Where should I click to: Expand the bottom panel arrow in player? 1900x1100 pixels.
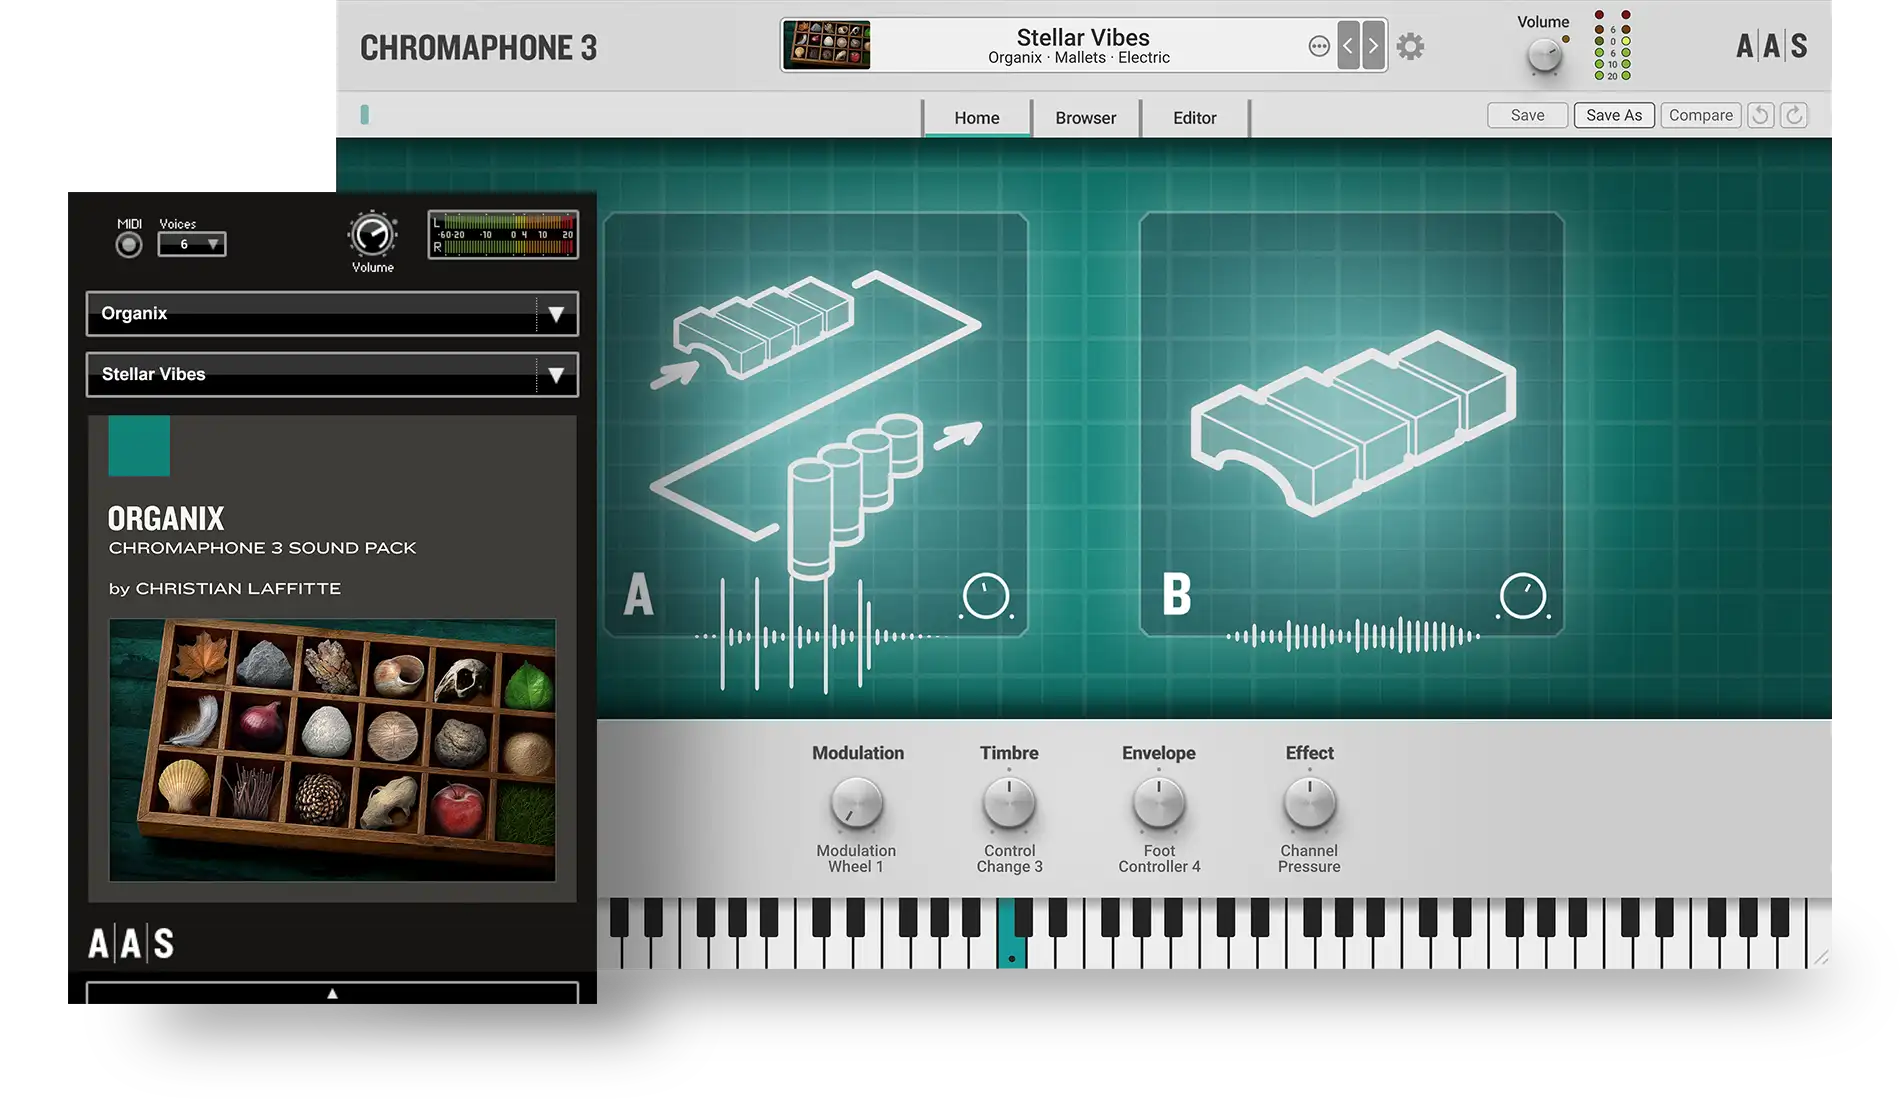(332, 993)
